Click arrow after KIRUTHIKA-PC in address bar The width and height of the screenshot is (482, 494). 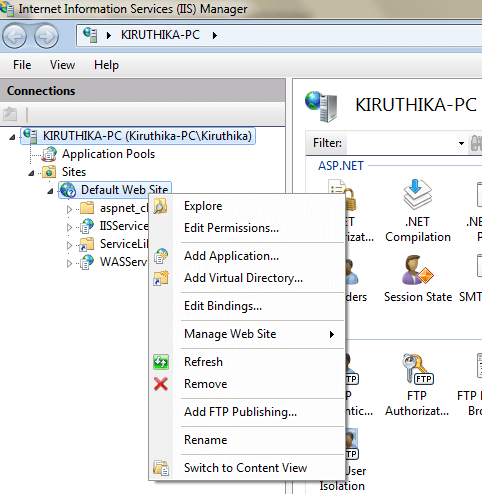pyautogui.click(x=215, y=35)
